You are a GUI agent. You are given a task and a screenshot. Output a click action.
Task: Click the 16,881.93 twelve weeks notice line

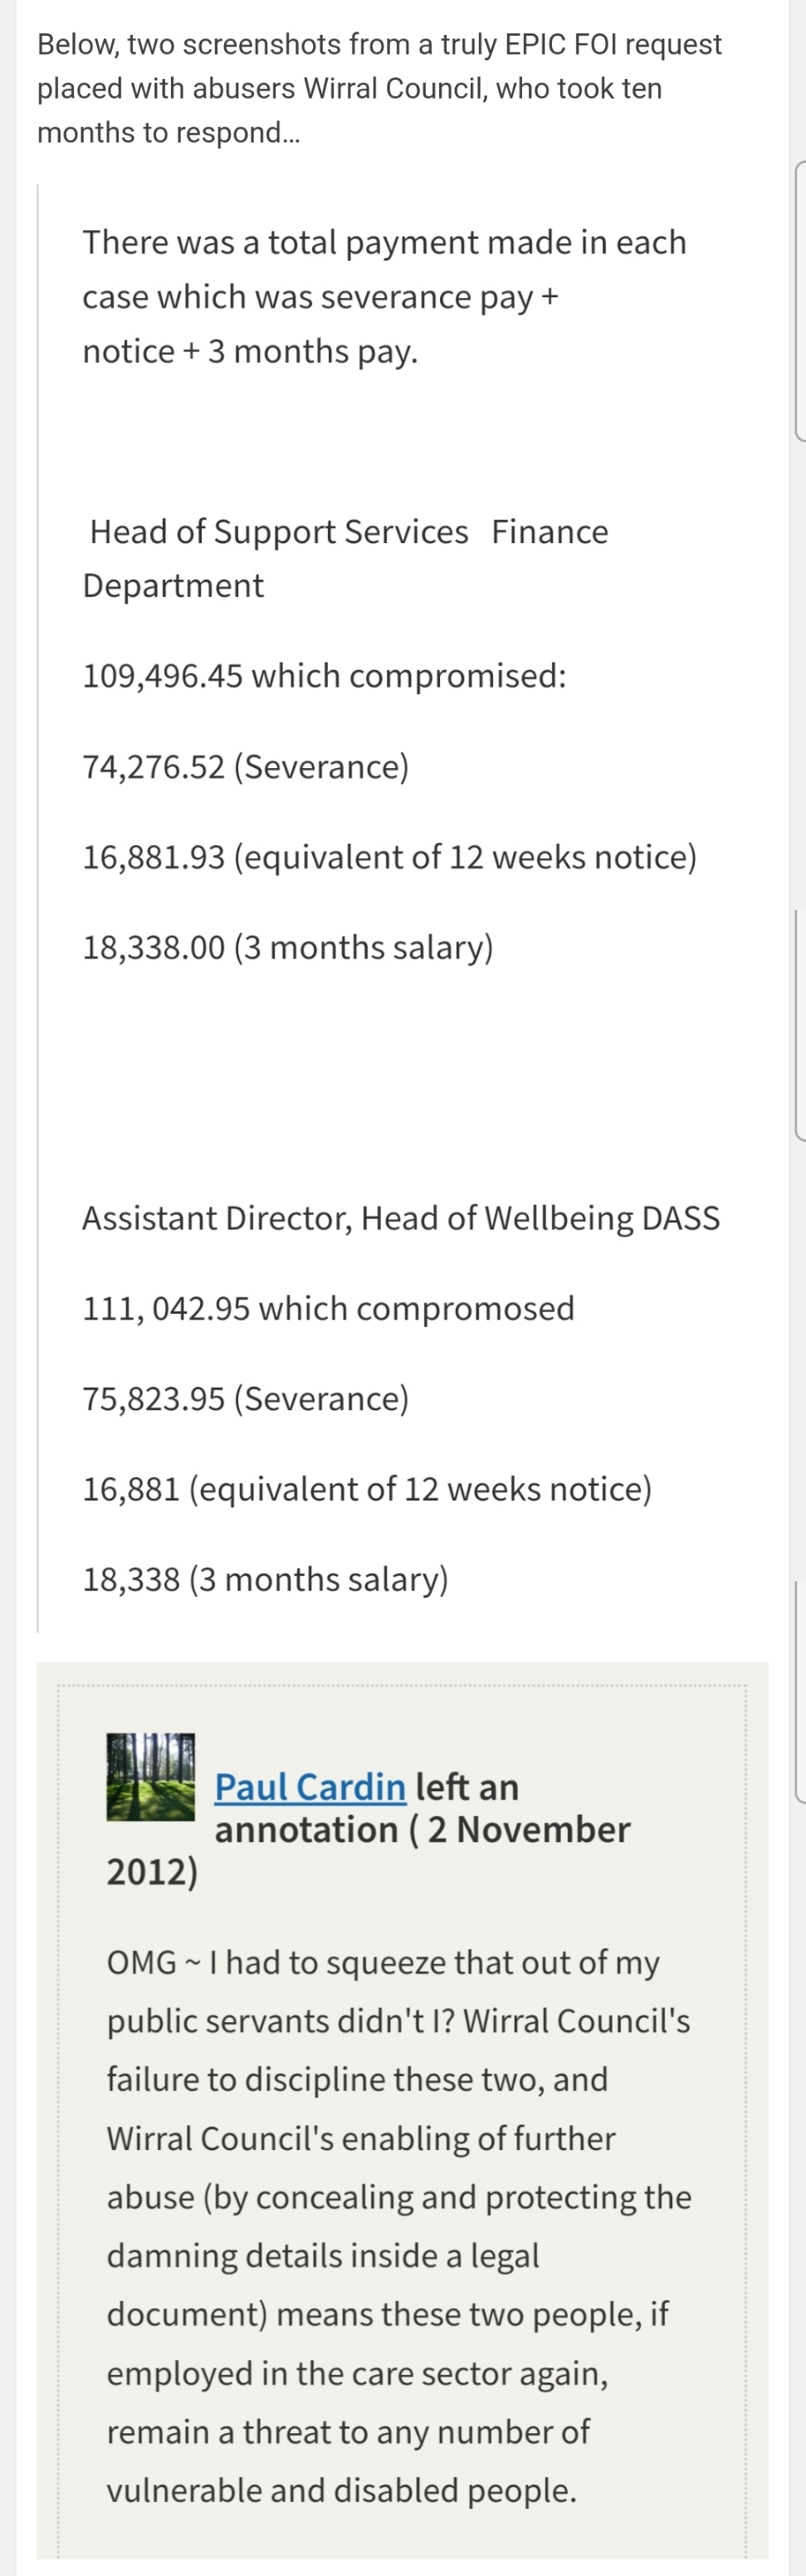389,857
